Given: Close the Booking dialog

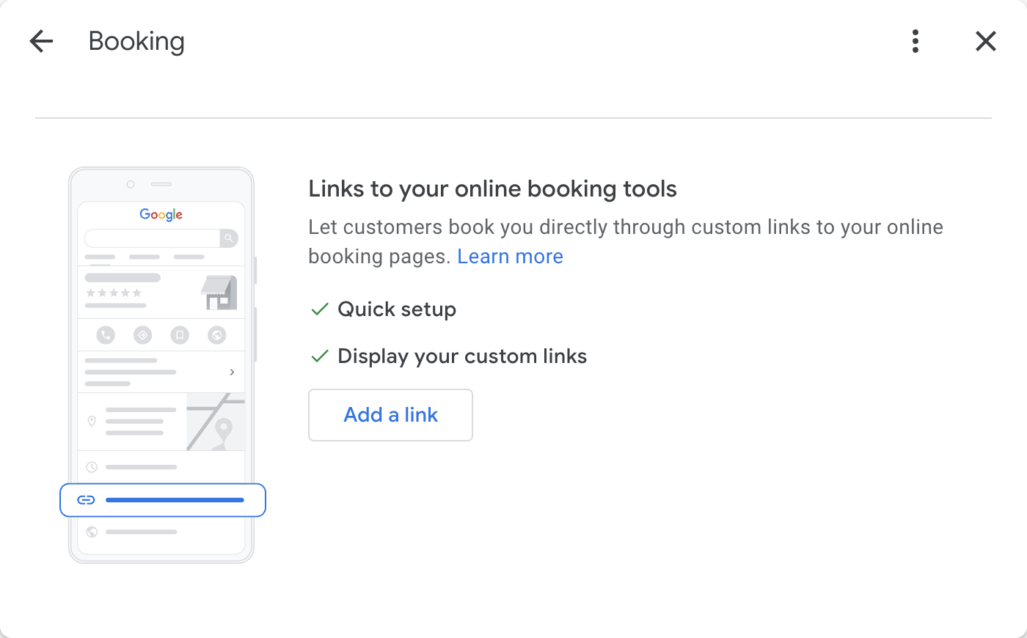Looking at the screenshot, I should pos(986,41).
